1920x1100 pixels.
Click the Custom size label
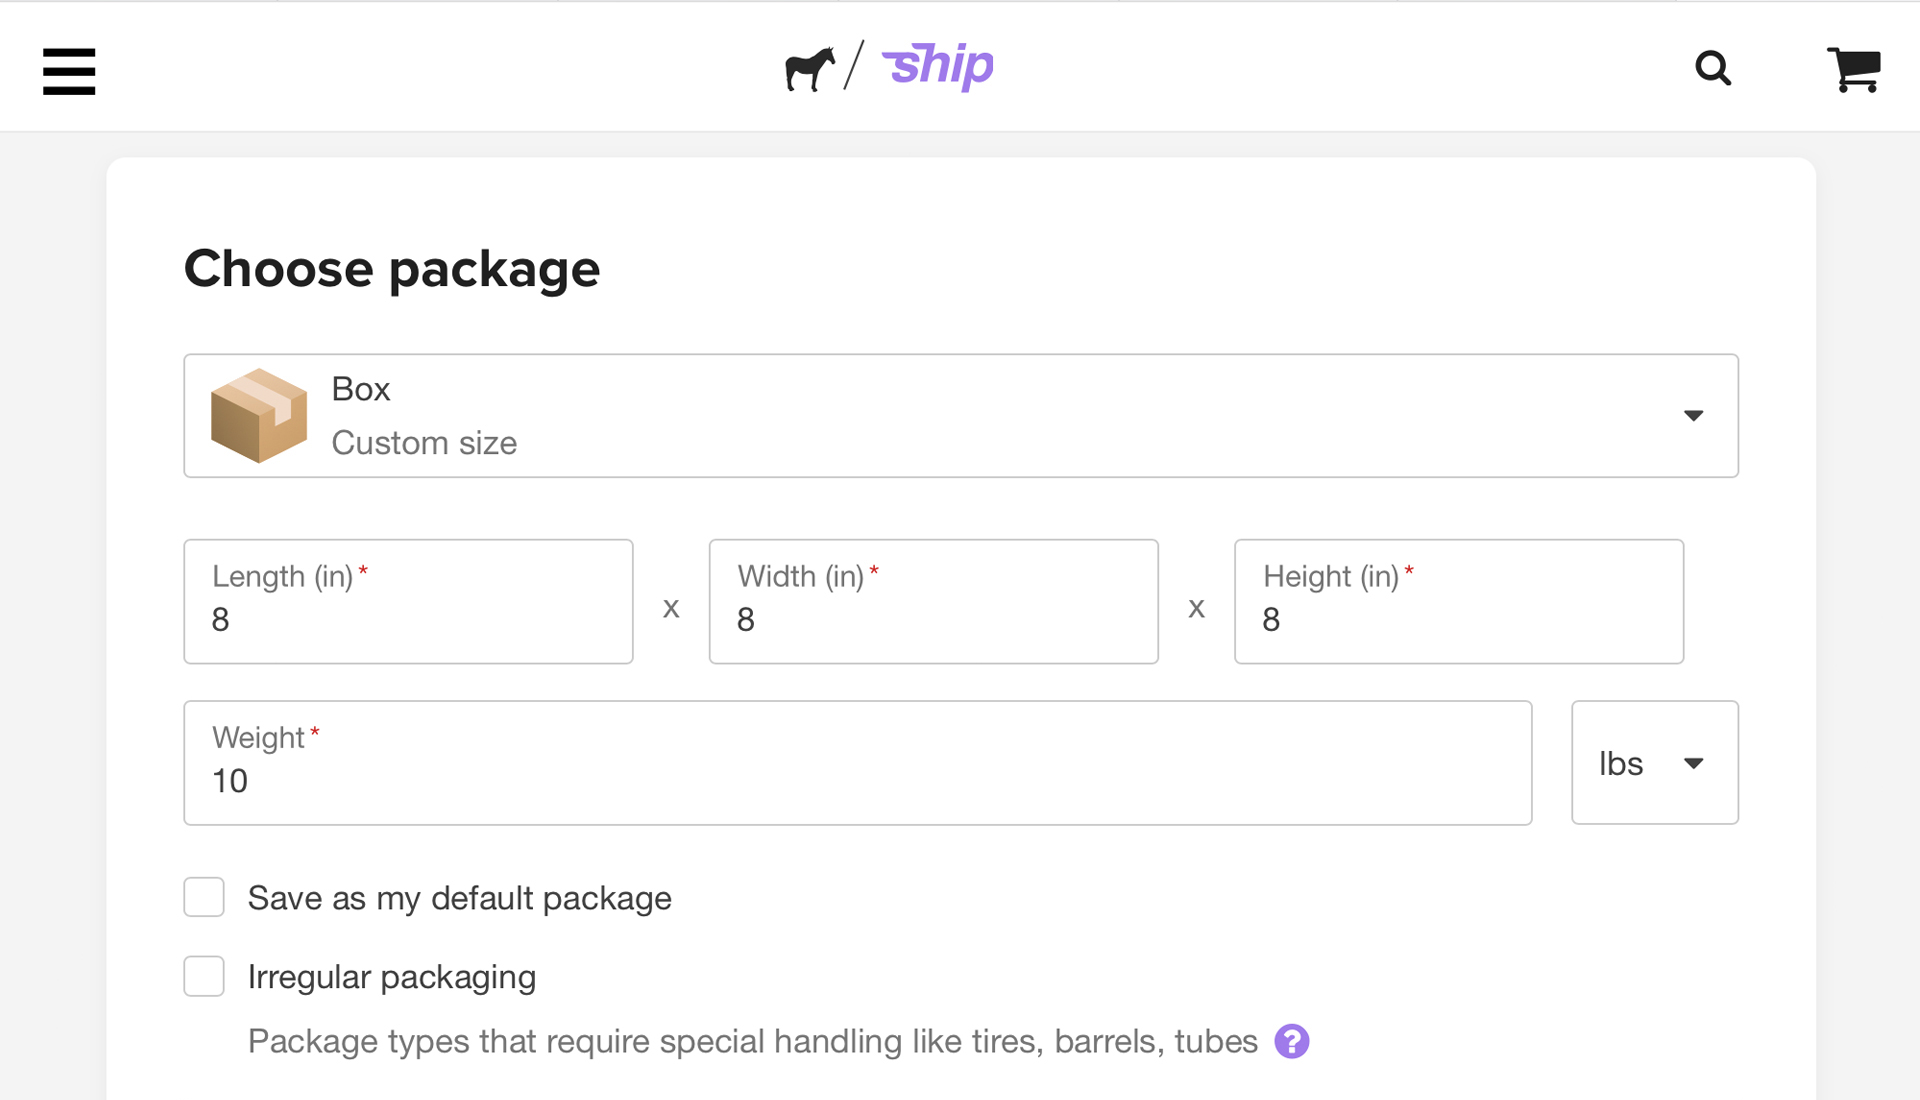pos(424,442)
